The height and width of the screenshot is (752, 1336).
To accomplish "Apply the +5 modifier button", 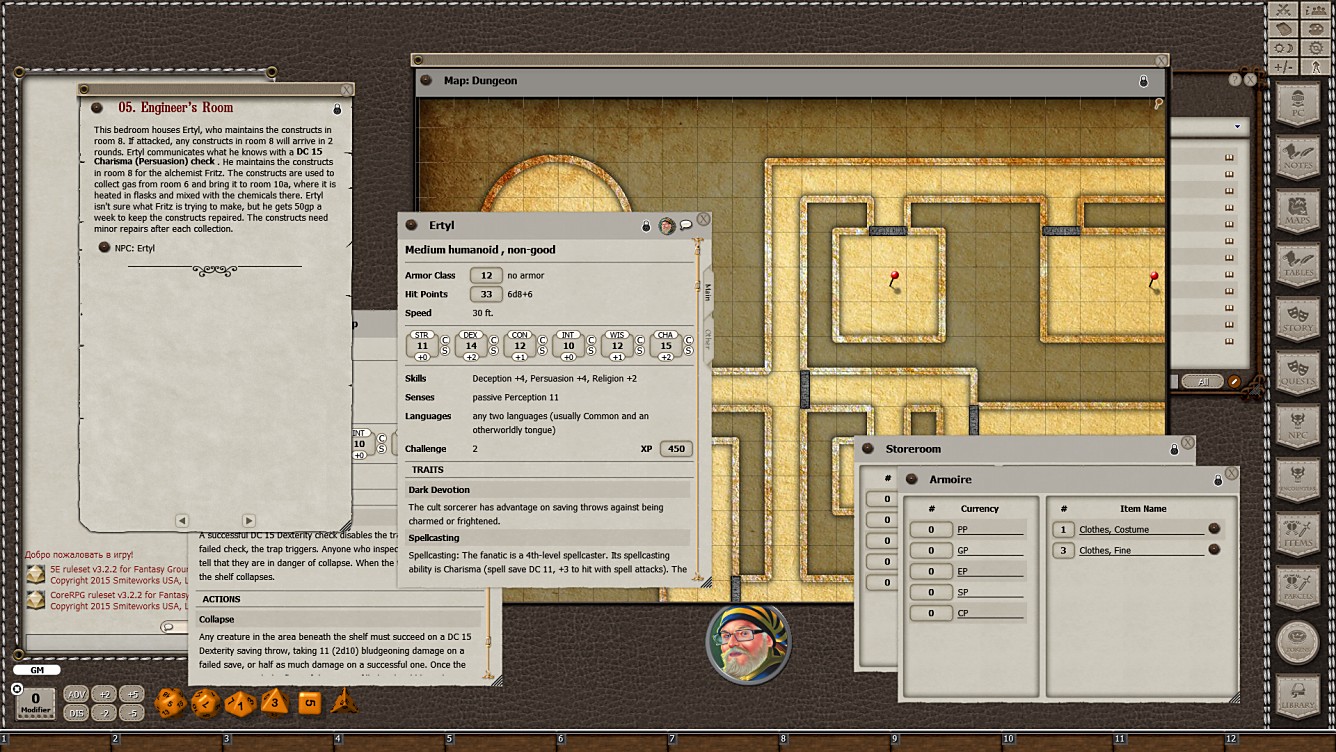I will click(133, 692).
